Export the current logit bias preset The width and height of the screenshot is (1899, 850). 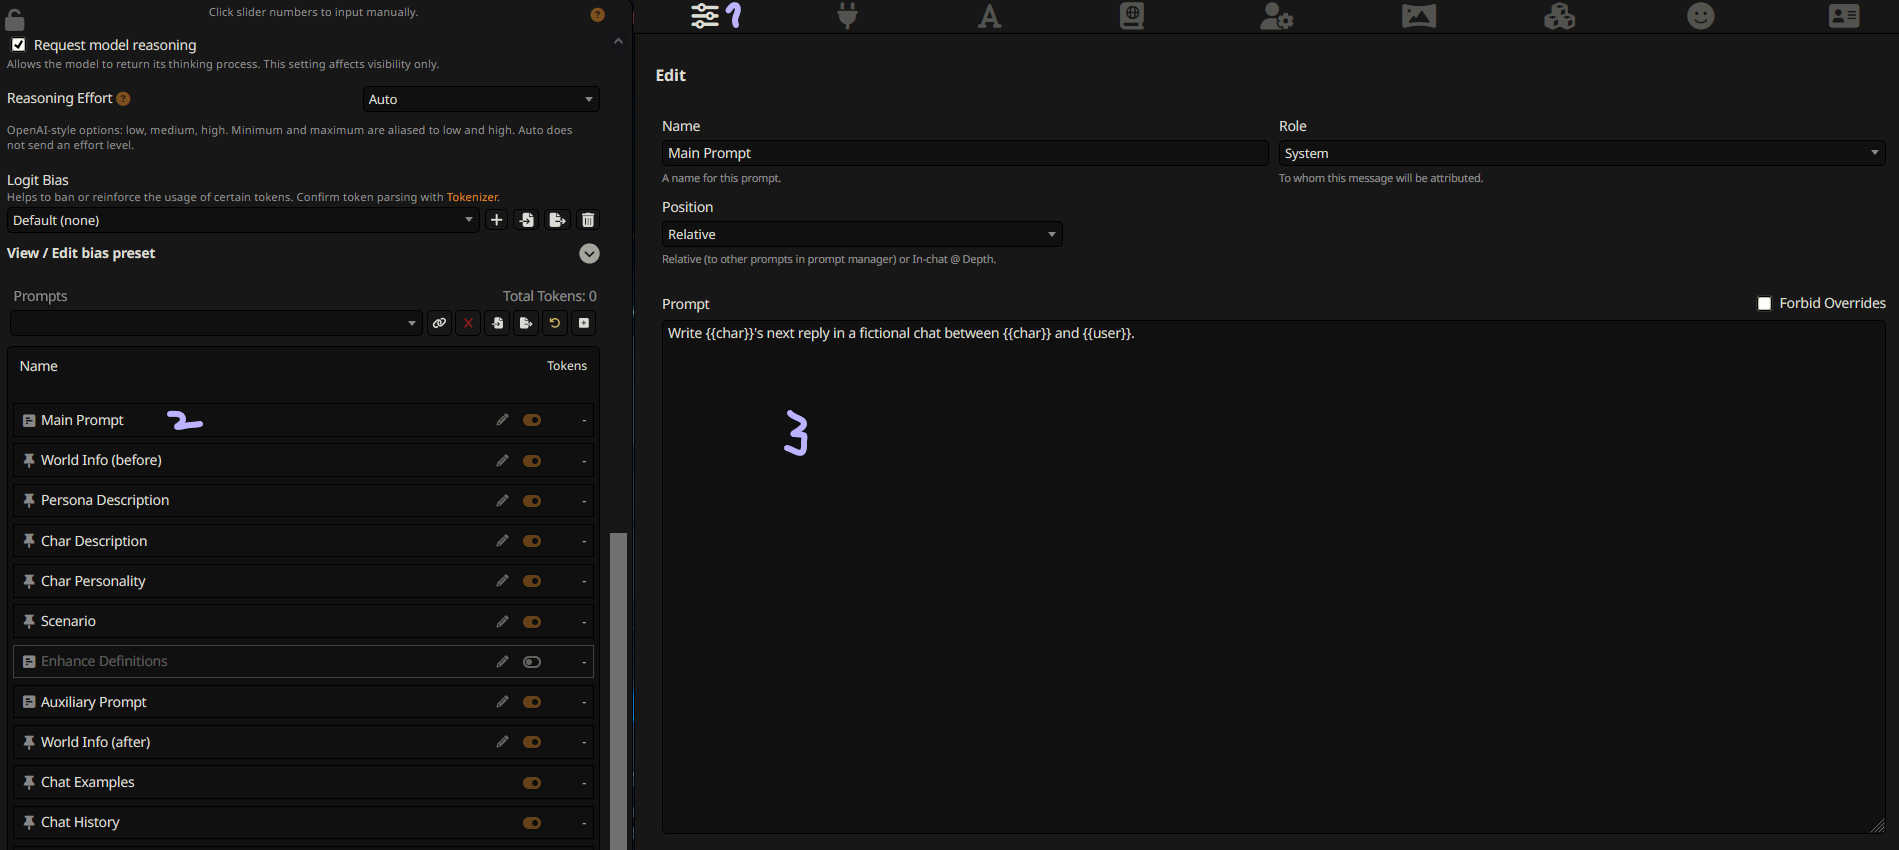click(x=558, y=220)
